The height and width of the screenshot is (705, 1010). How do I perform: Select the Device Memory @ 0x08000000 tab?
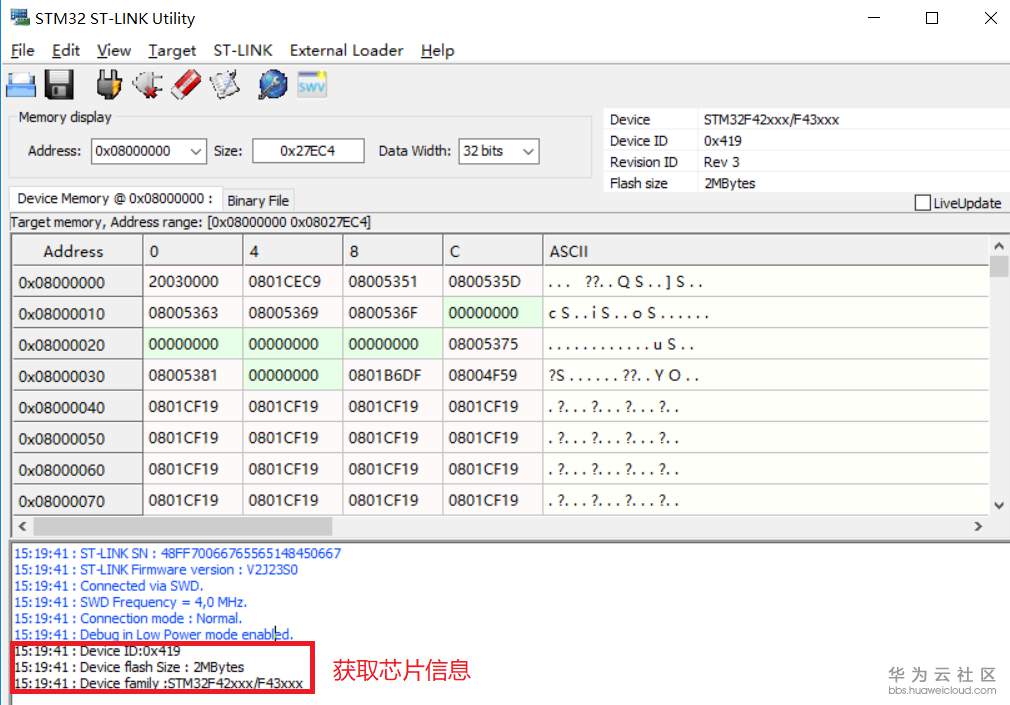115,198
